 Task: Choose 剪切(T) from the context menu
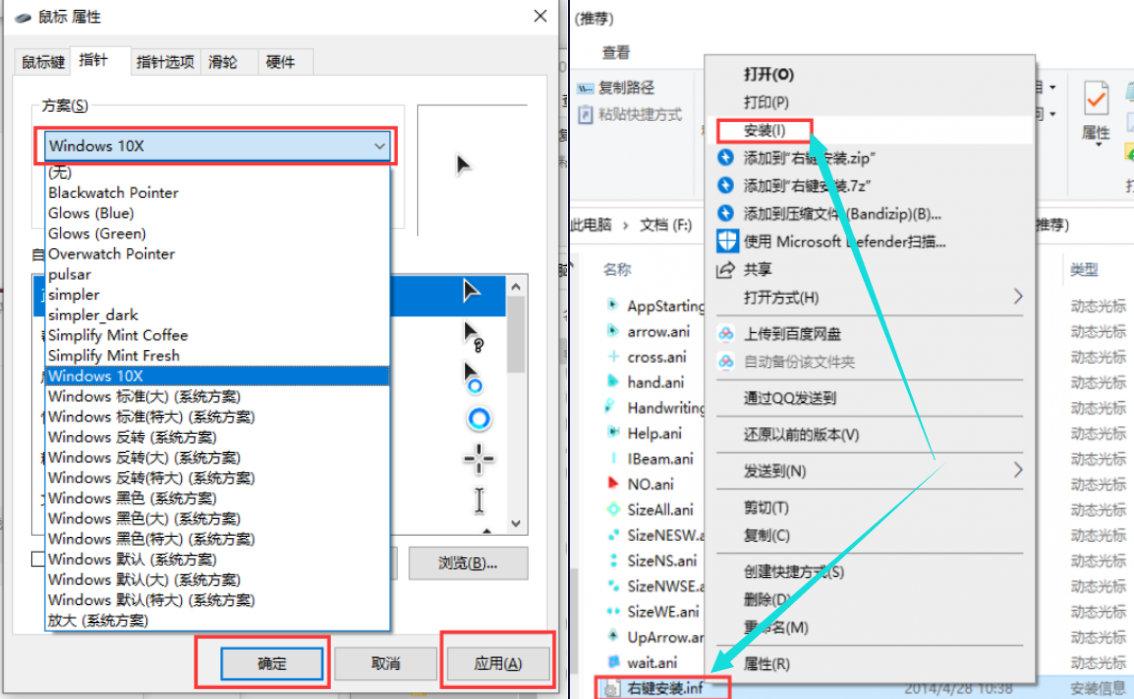[870, 507]
